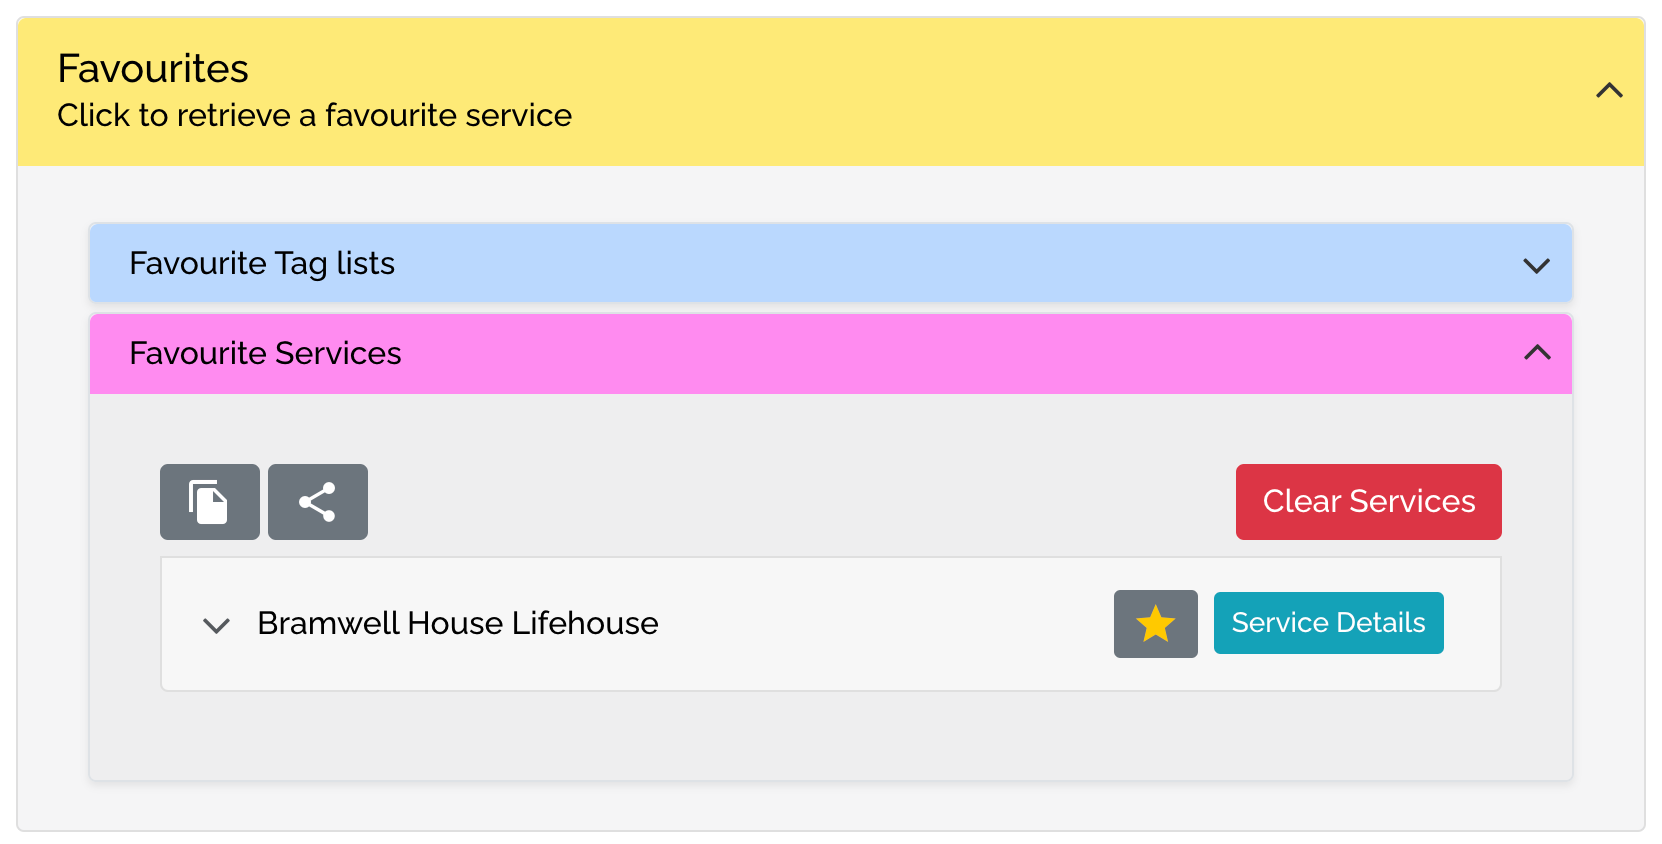Copy favourite services with the documents icon
The image size is (1662, 844).
coord(209,502)
